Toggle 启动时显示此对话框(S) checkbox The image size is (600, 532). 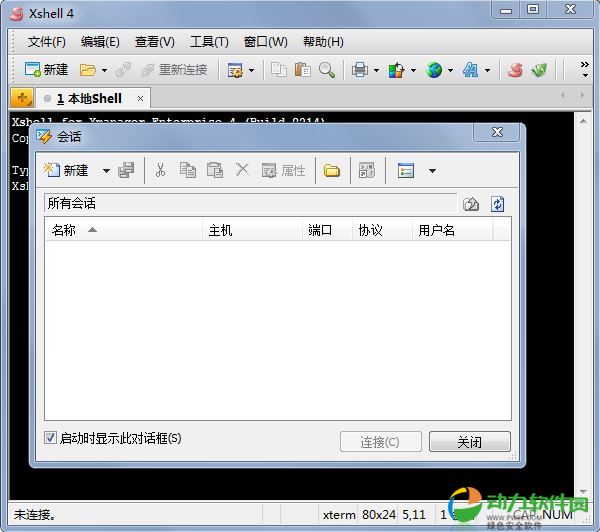[50, 438]
